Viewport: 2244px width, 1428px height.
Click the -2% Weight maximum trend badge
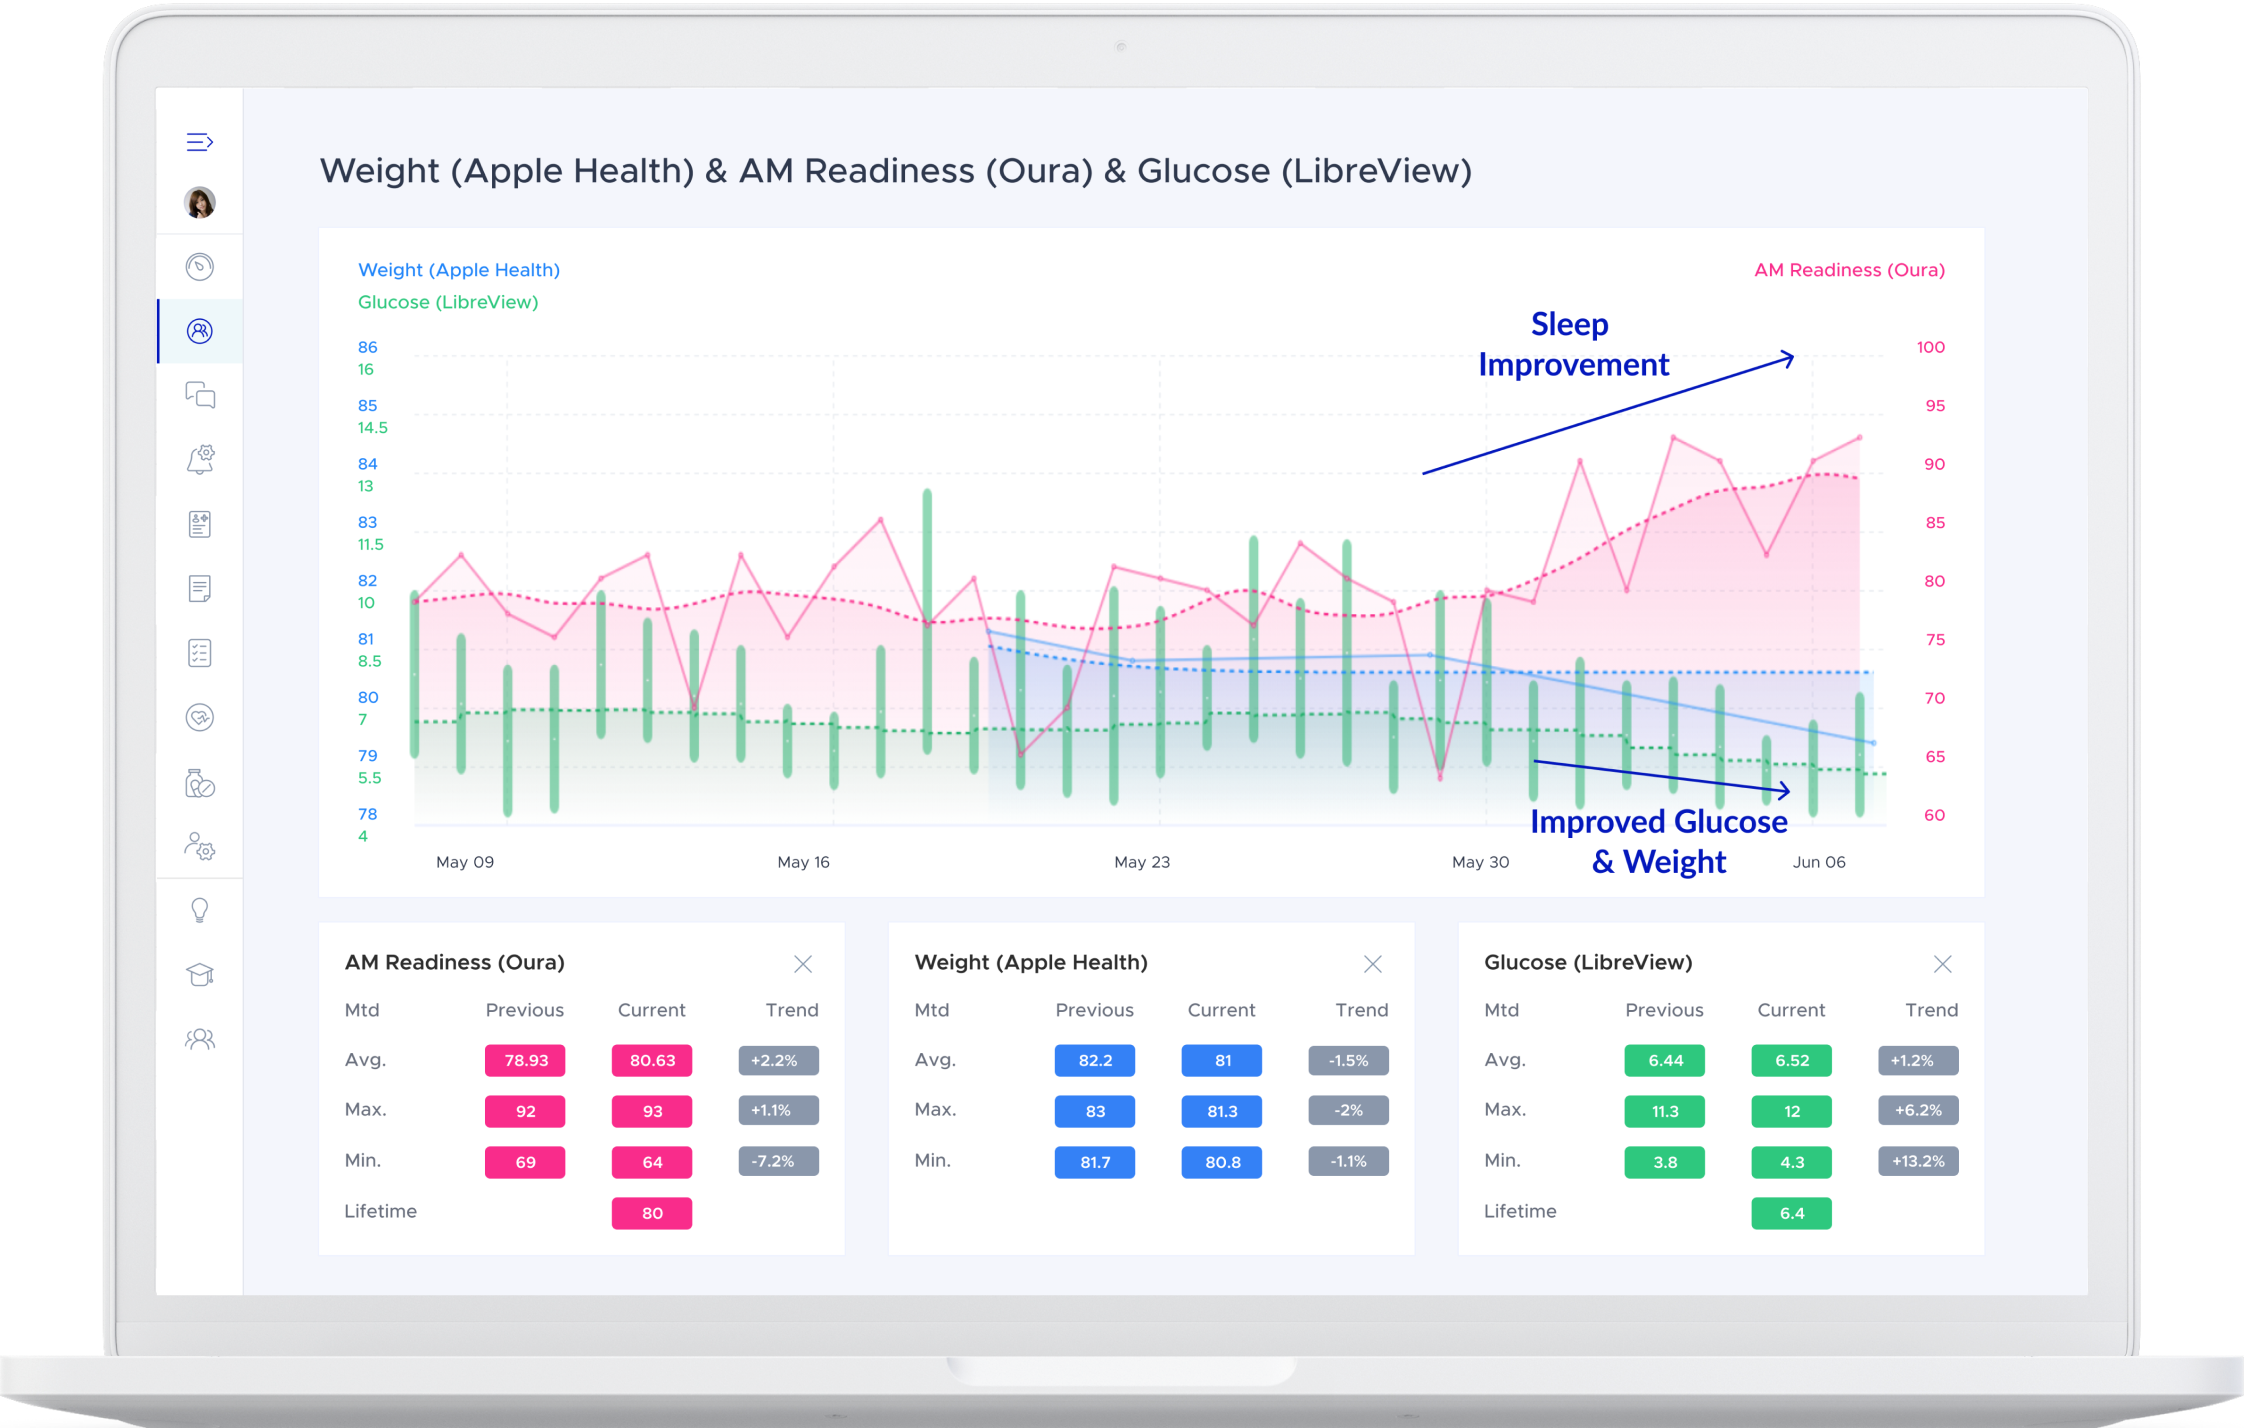1349,1110
